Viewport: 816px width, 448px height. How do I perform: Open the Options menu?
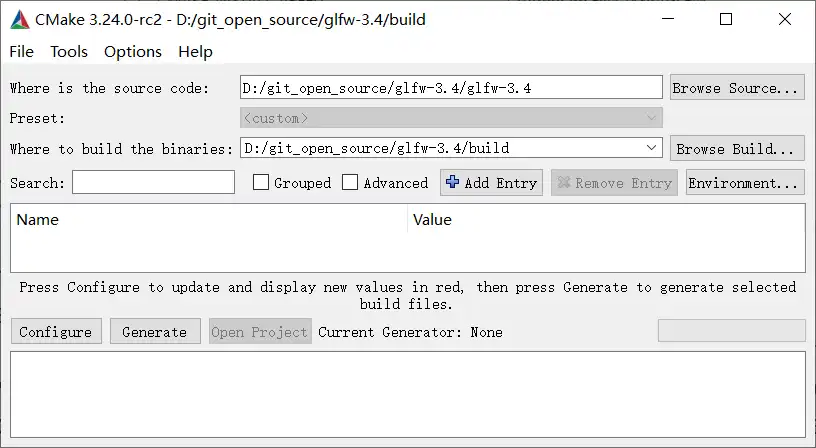tap(132, 51)
